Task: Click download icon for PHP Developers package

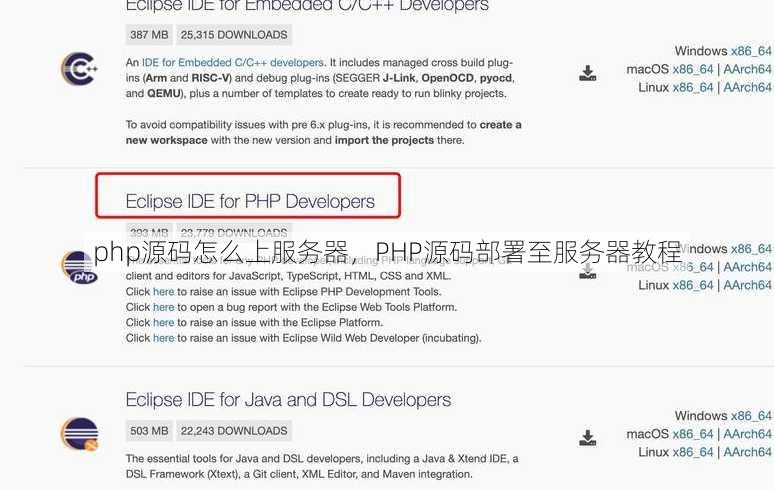Action: (587, 271)
